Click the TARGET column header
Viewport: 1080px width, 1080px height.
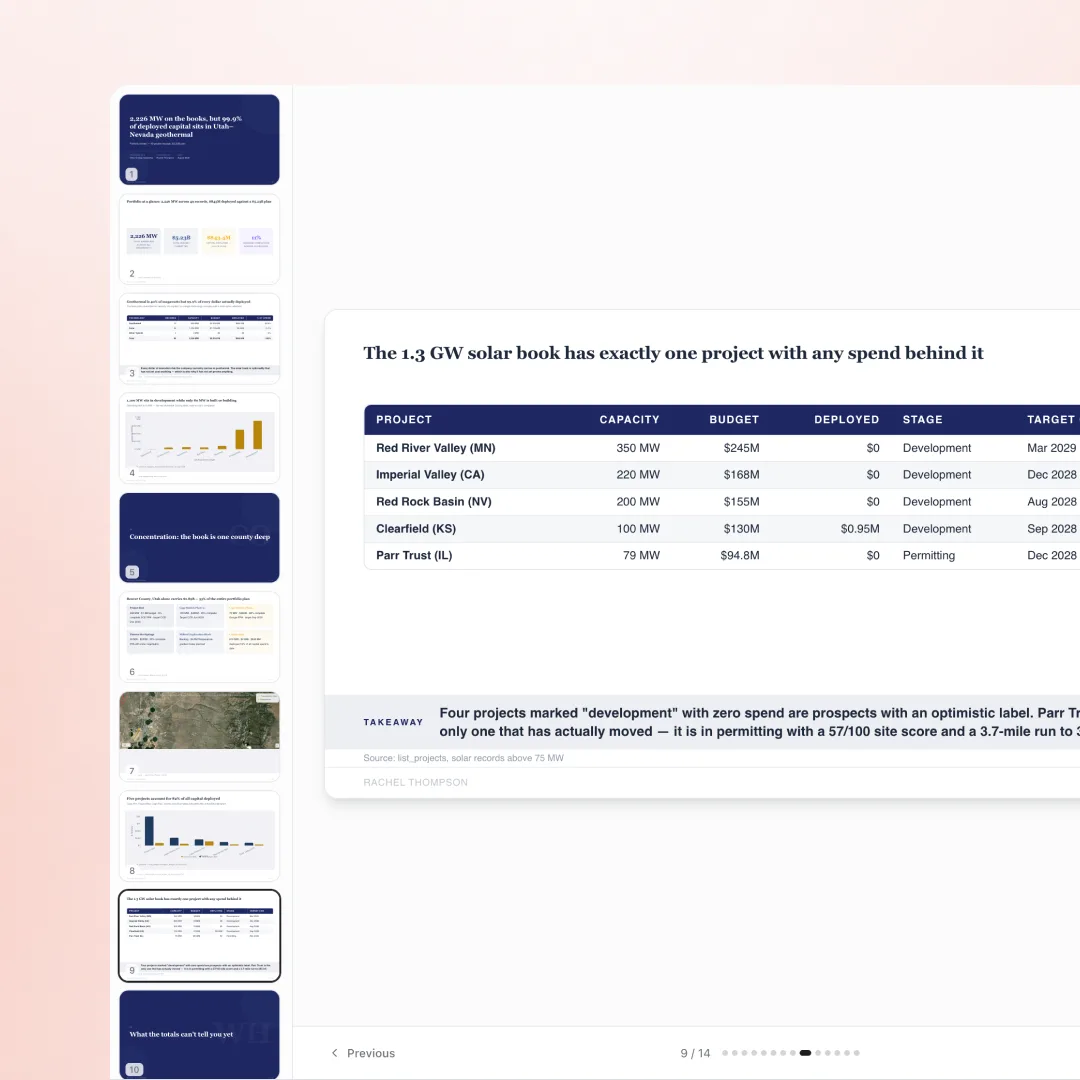tap(1050, 419)
